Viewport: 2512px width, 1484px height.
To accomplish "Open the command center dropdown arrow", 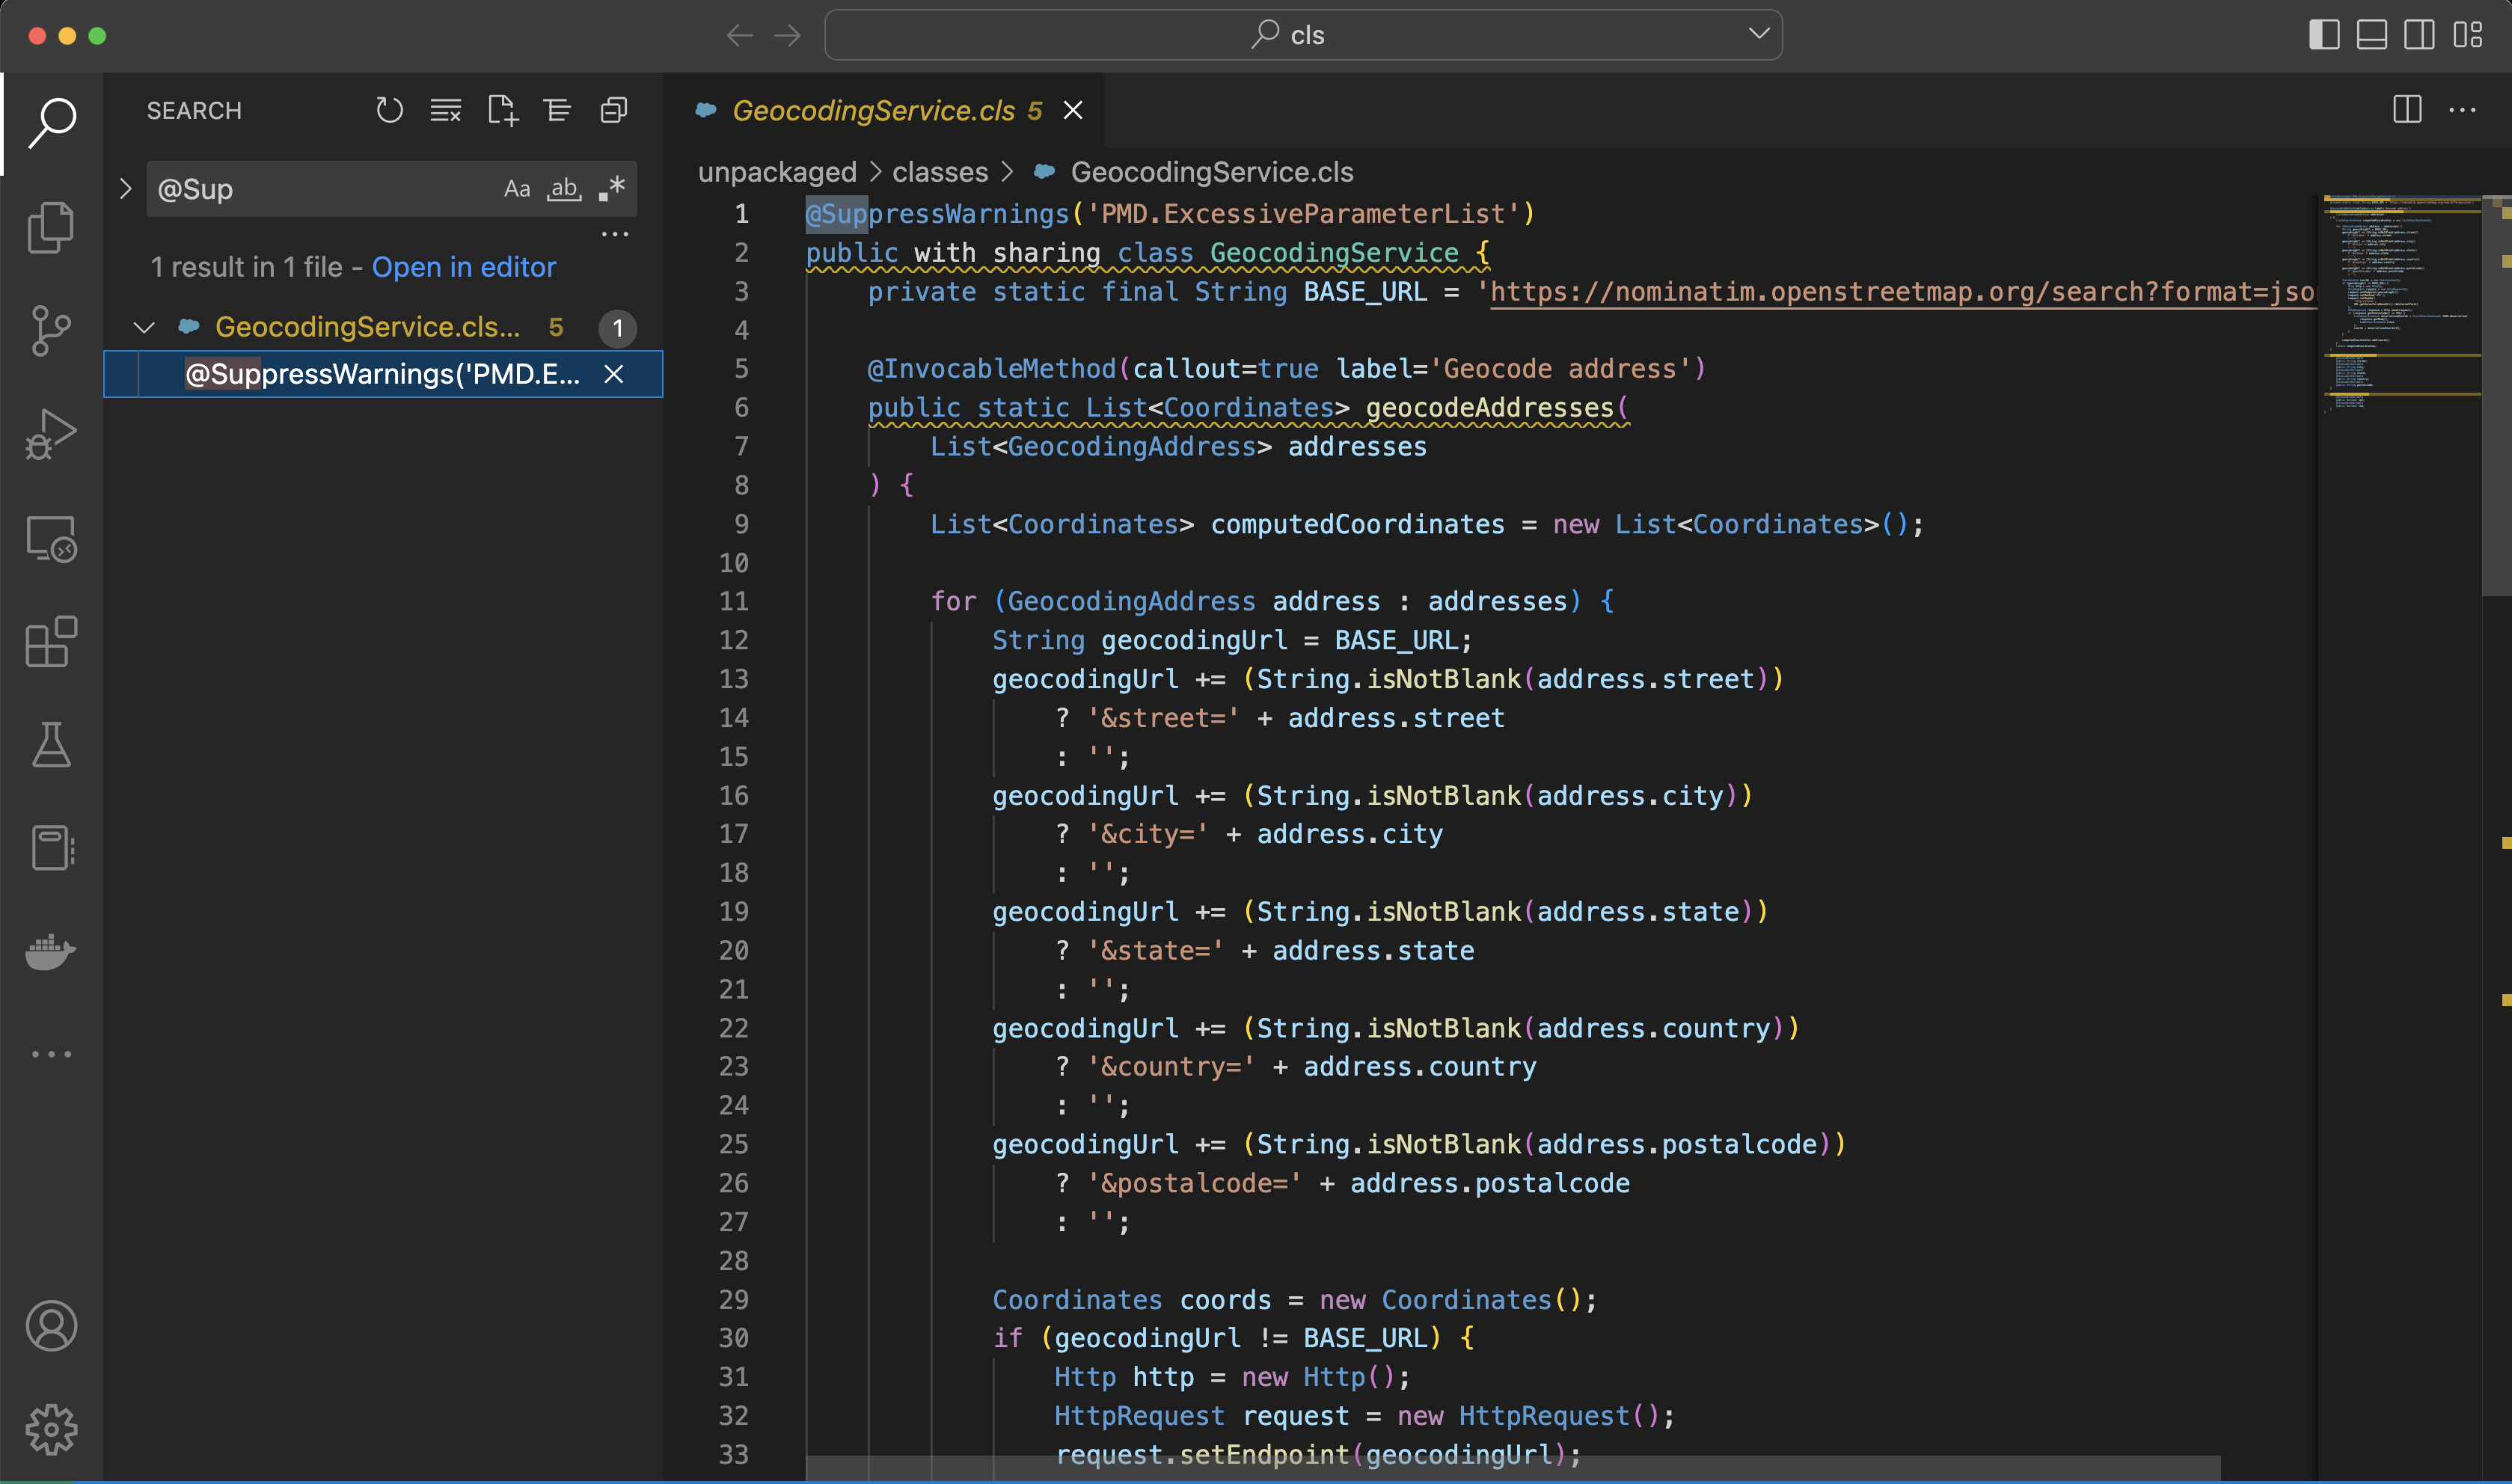I will [1758, 34].
